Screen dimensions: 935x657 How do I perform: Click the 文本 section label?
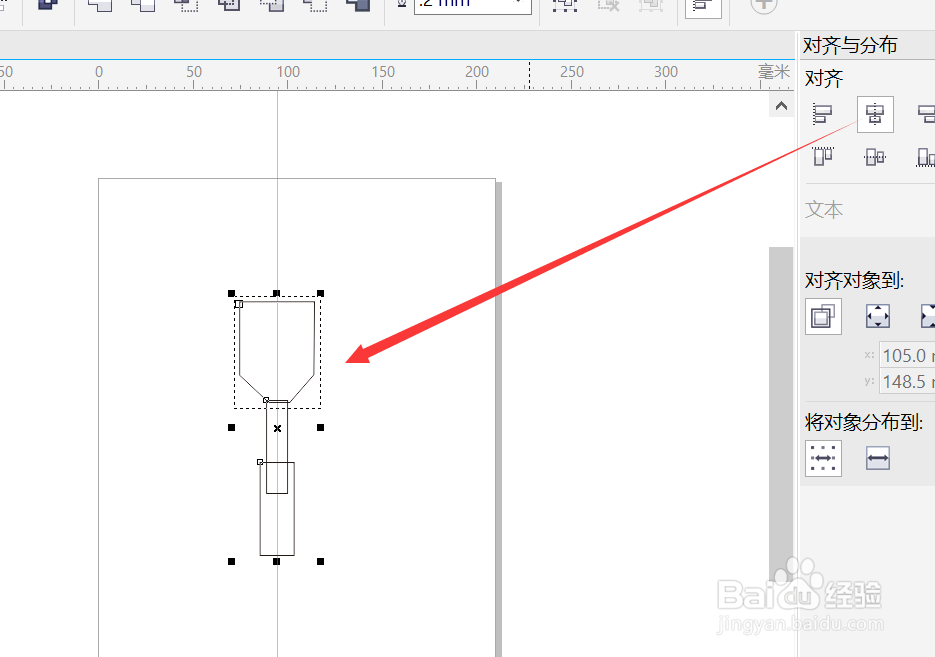click(x=823, y=210)
